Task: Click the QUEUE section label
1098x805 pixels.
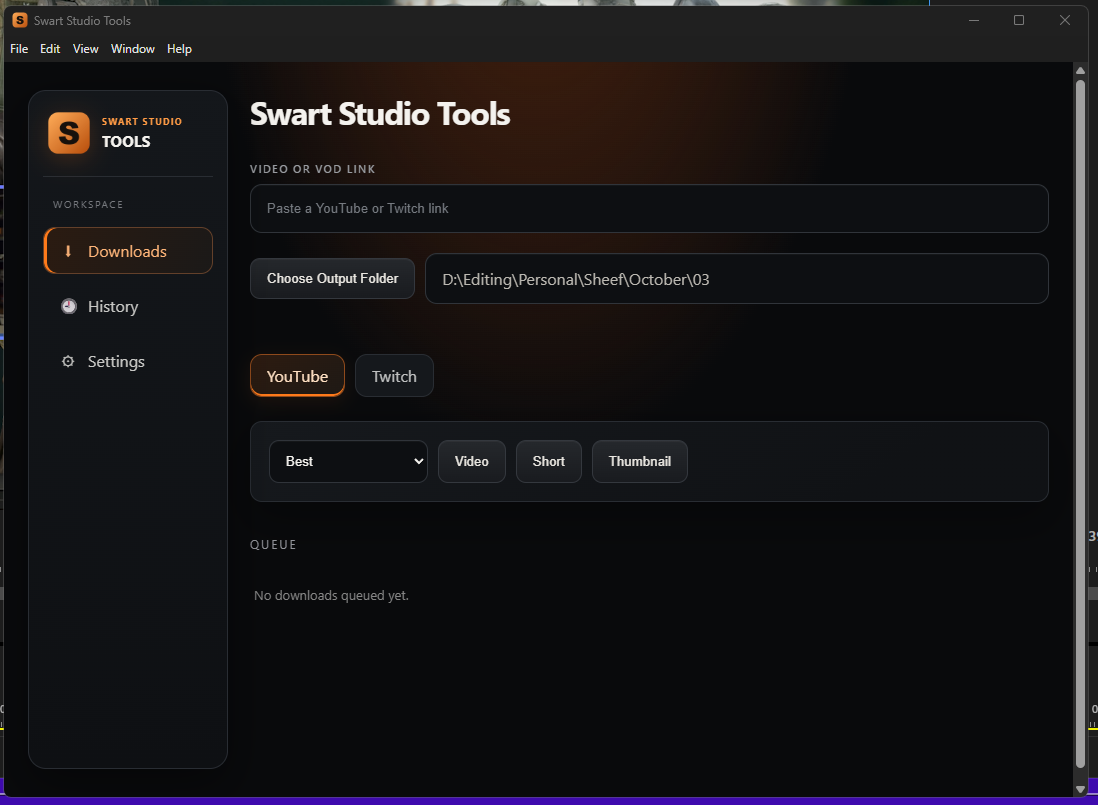Action: (x=273, y=545)
